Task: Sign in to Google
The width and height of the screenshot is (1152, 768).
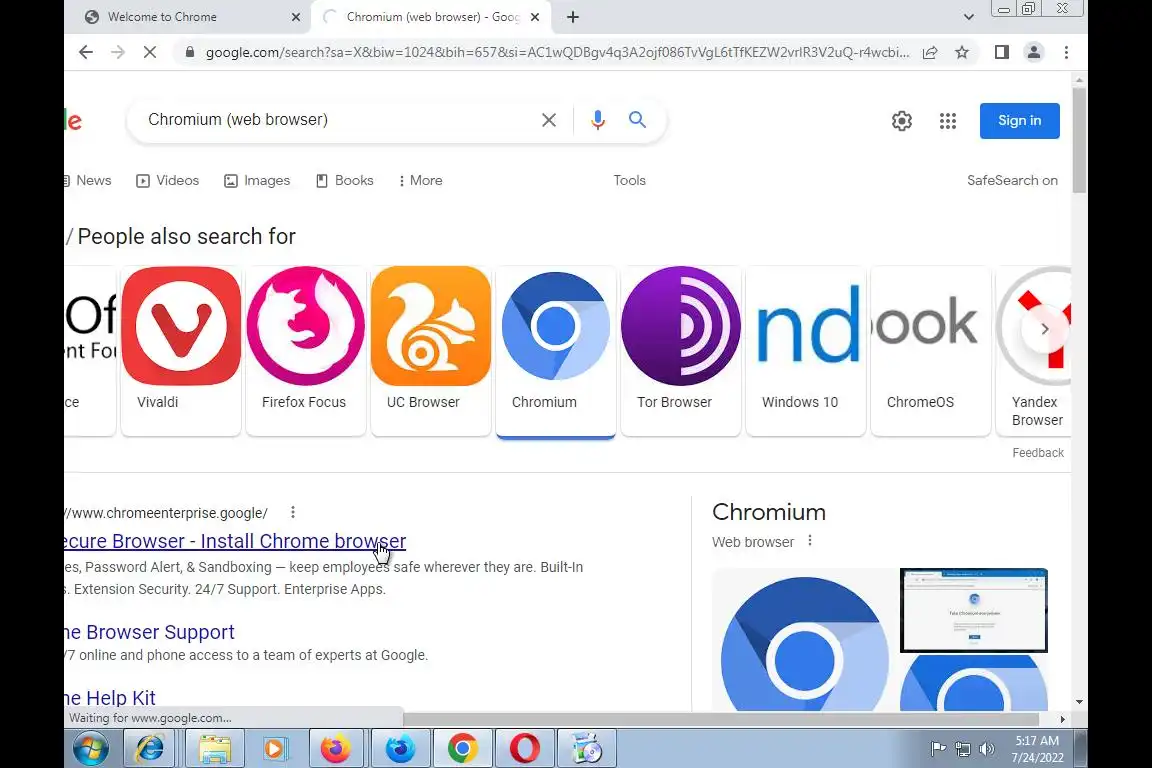Action: pos(1019,121)
